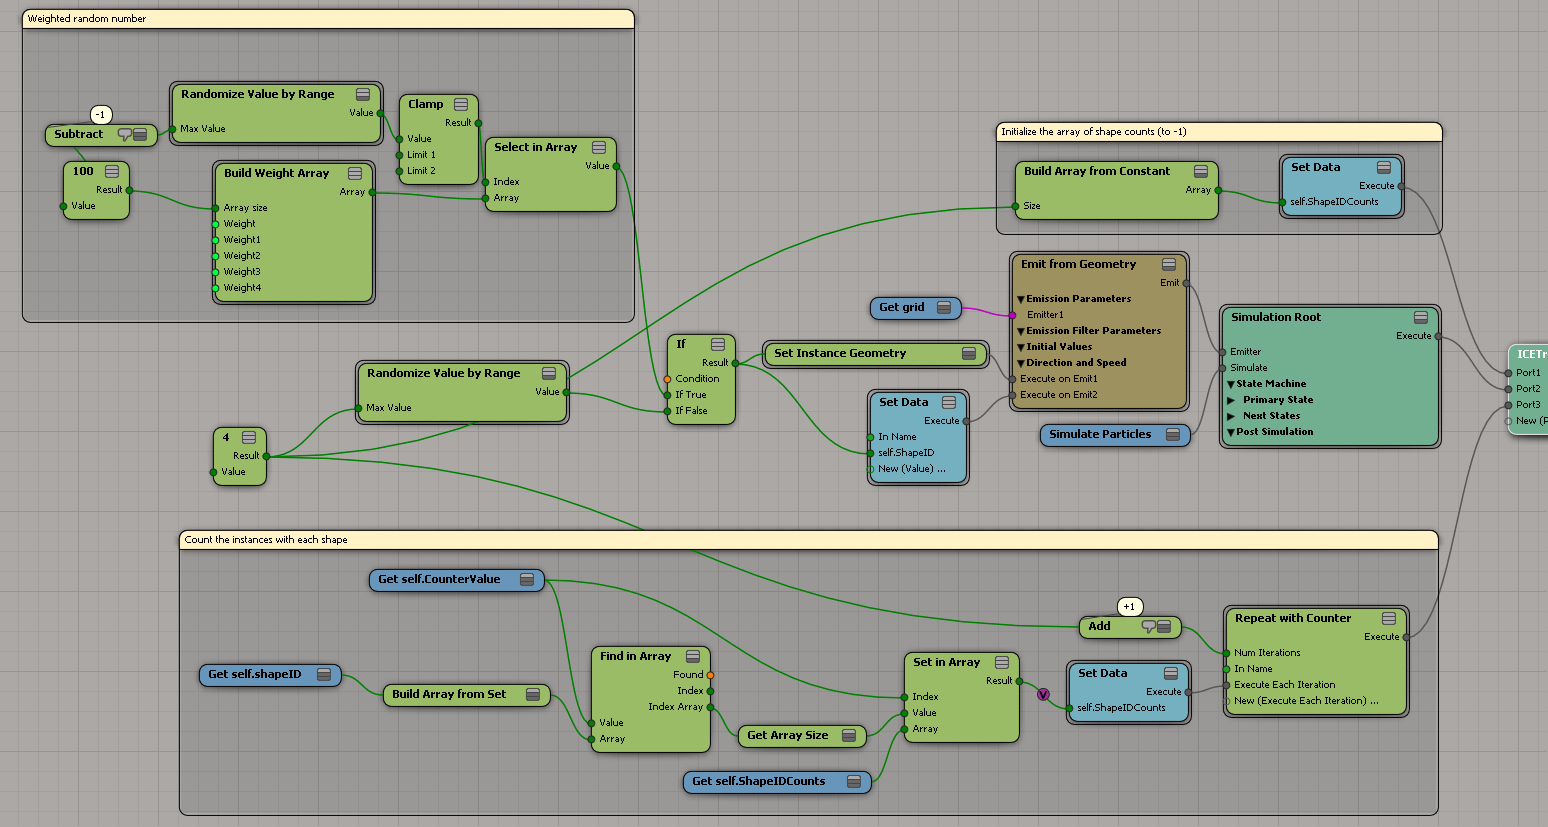The image size is (1548, 827).
Task: Click the Find in Array node's property icon
Action: (692, 656)
